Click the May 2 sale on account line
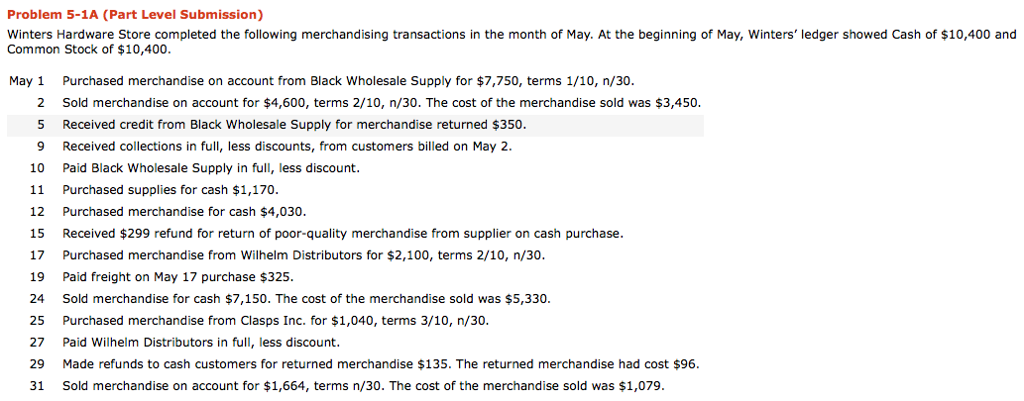 pos(381,102)
